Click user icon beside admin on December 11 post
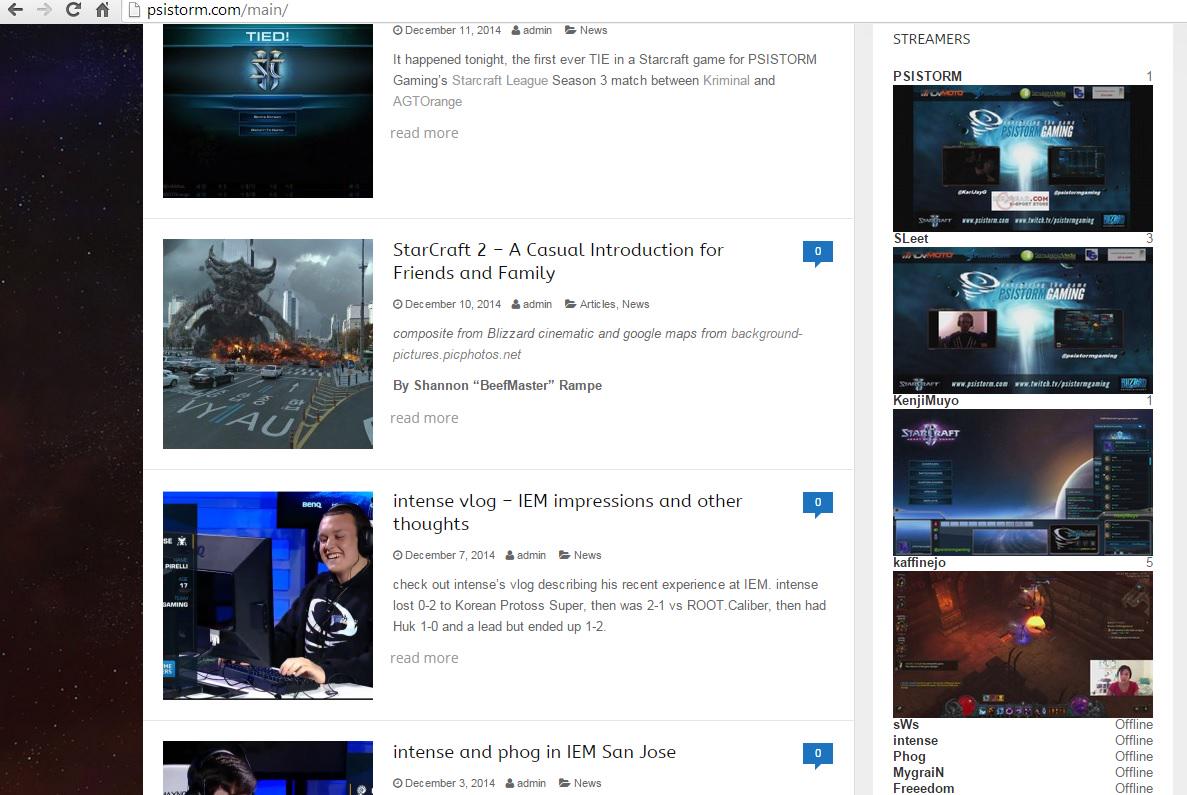 pyautogui.click(x=516, y=30)
